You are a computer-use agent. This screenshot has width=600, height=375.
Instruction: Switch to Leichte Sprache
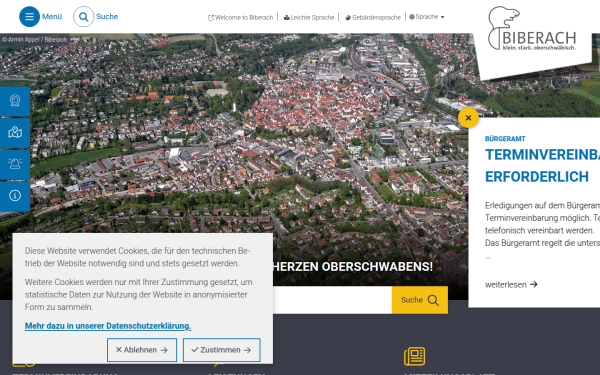click(x=309, y=17)
